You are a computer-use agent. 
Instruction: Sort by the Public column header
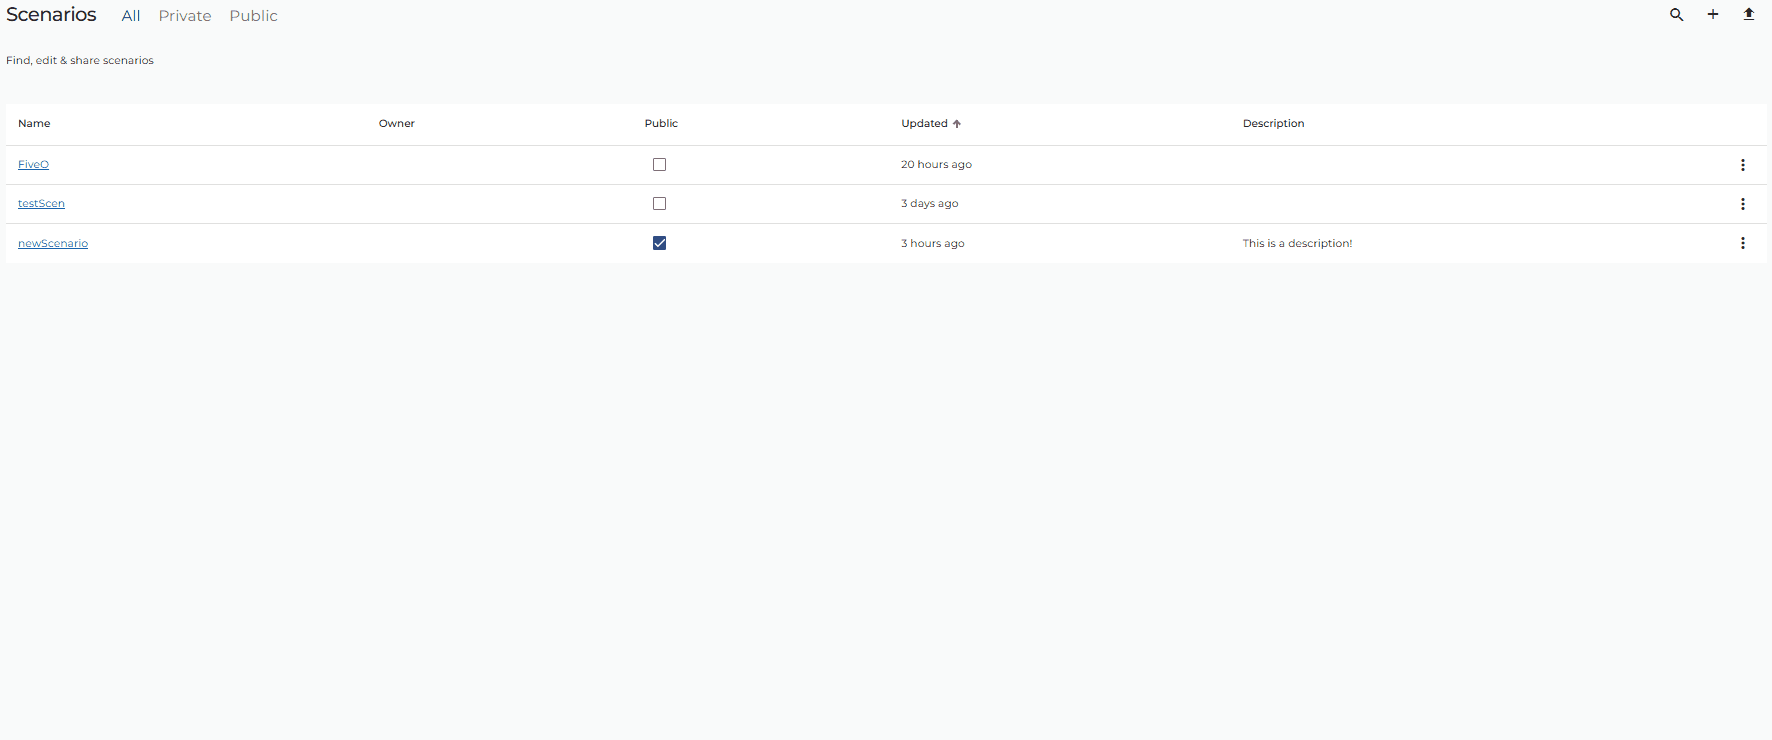point(661,124)
